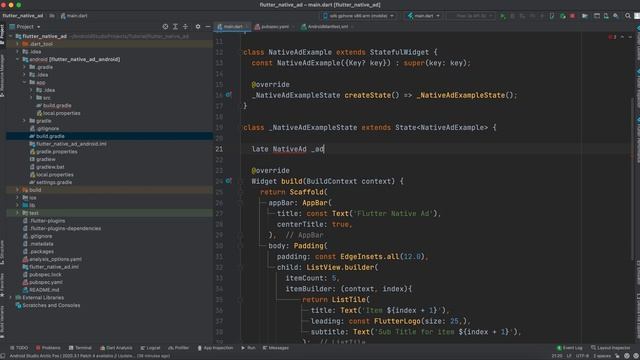Screen dimensions: 640x360
Task: Click Select Opened File target icon
Action: 165,27
